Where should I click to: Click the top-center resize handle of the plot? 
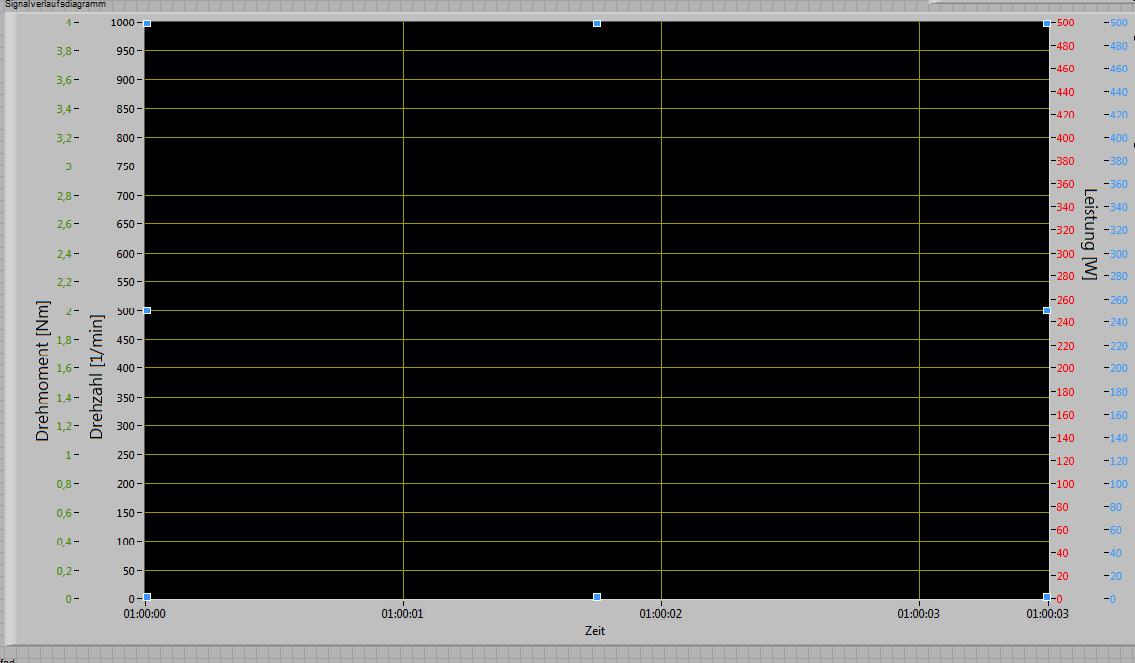[597, 24]
